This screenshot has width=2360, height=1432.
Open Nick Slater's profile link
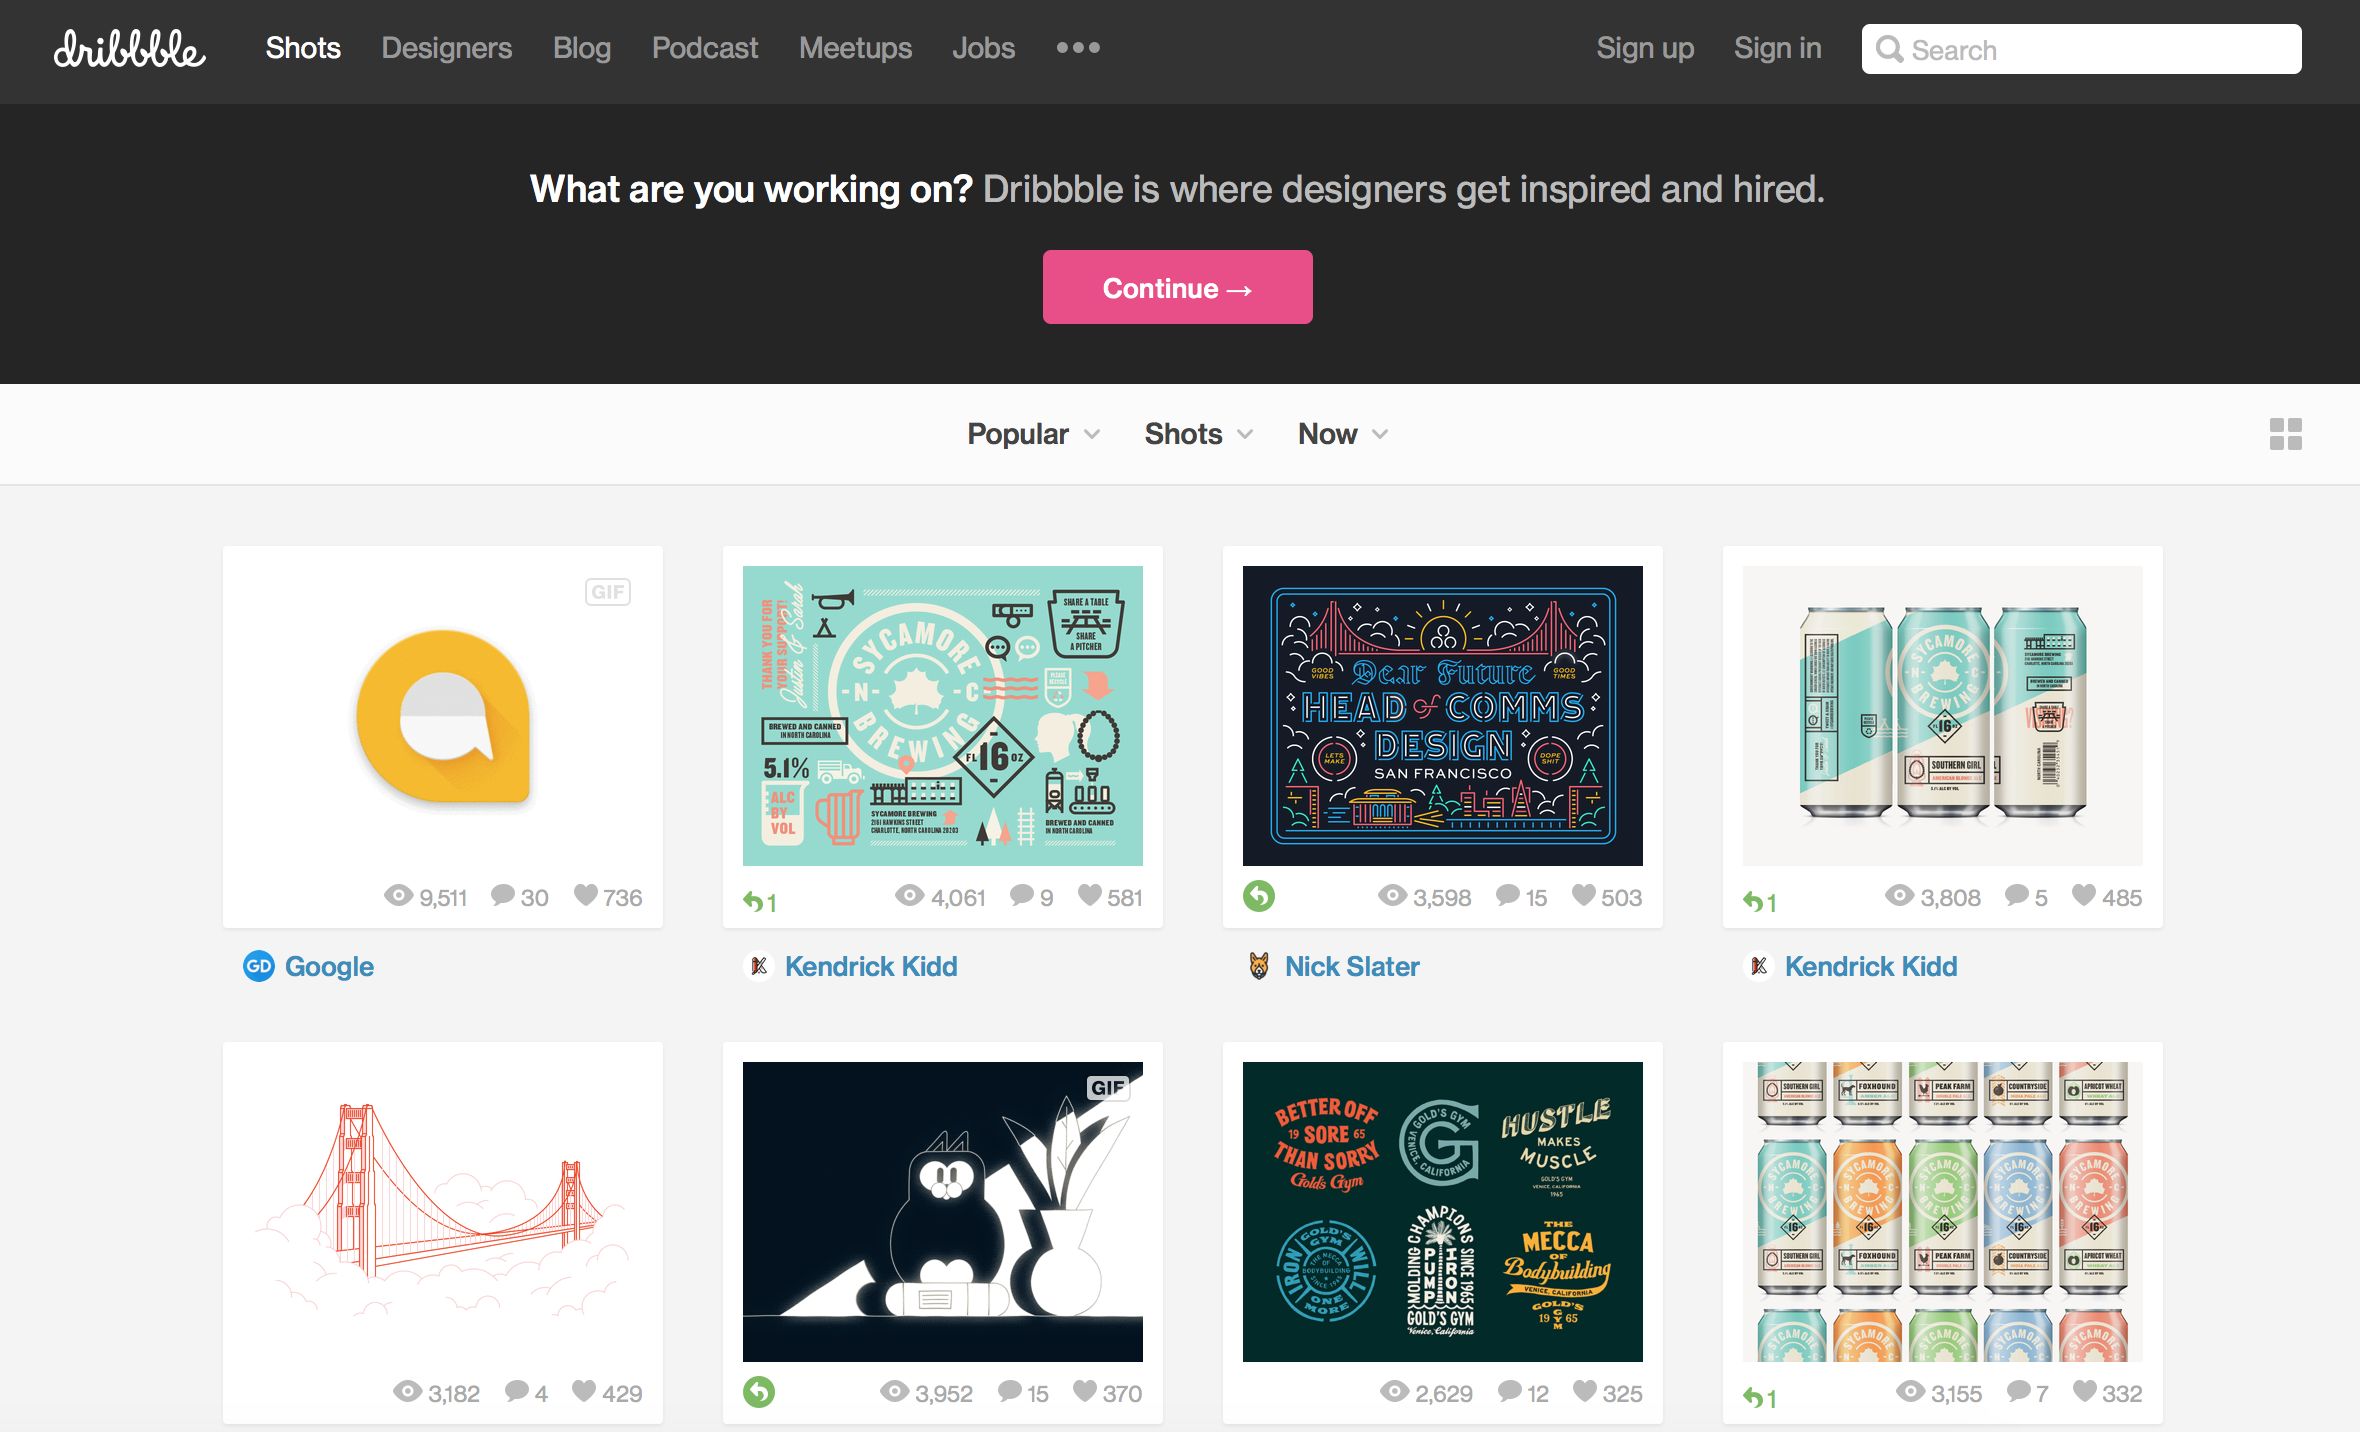[x=1352, y=966]
